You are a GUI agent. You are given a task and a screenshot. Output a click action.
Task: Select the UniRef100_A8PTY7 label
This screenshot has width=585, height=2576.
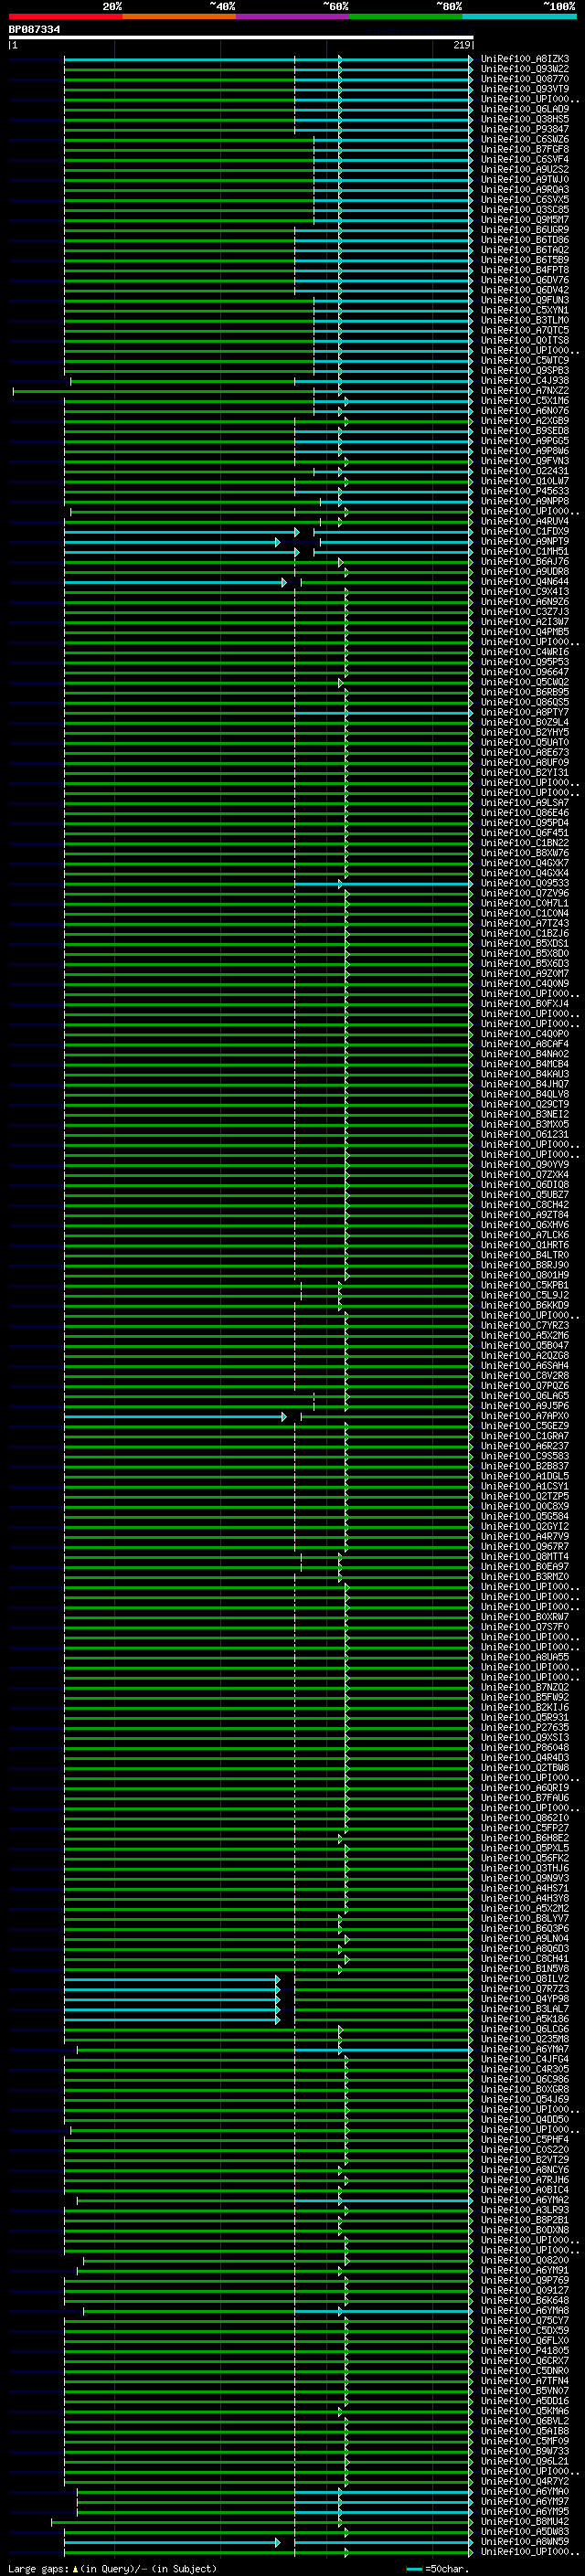[x=525, y=712]
